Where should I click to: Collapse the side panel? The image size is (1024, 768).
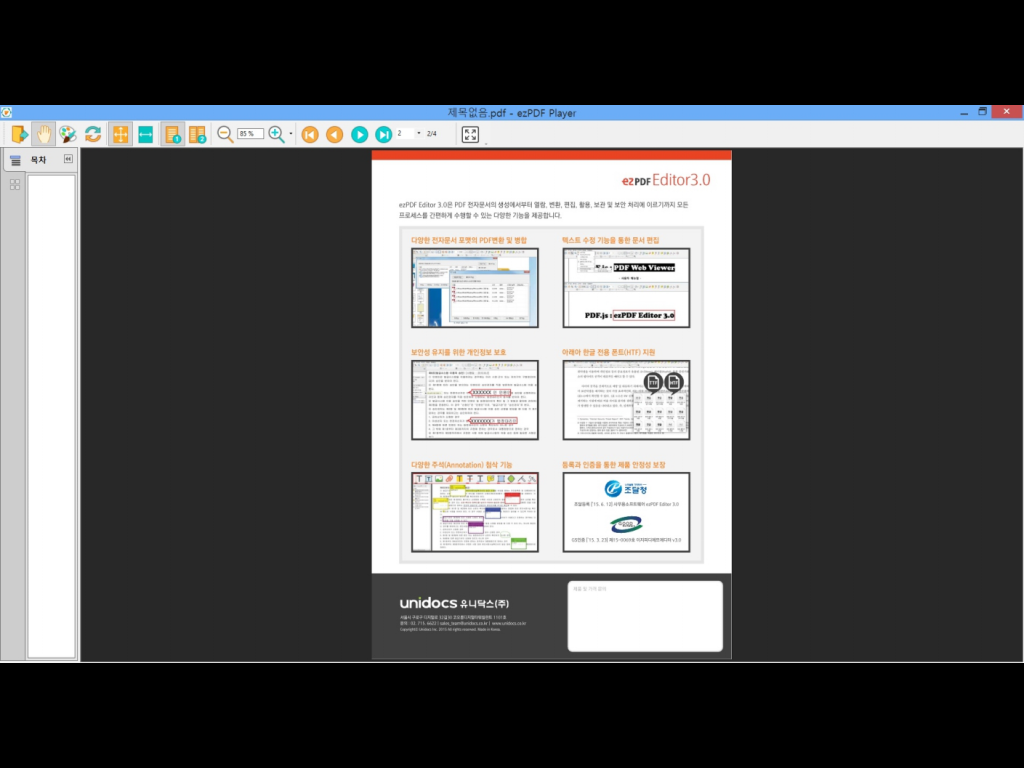pos(68,159)
